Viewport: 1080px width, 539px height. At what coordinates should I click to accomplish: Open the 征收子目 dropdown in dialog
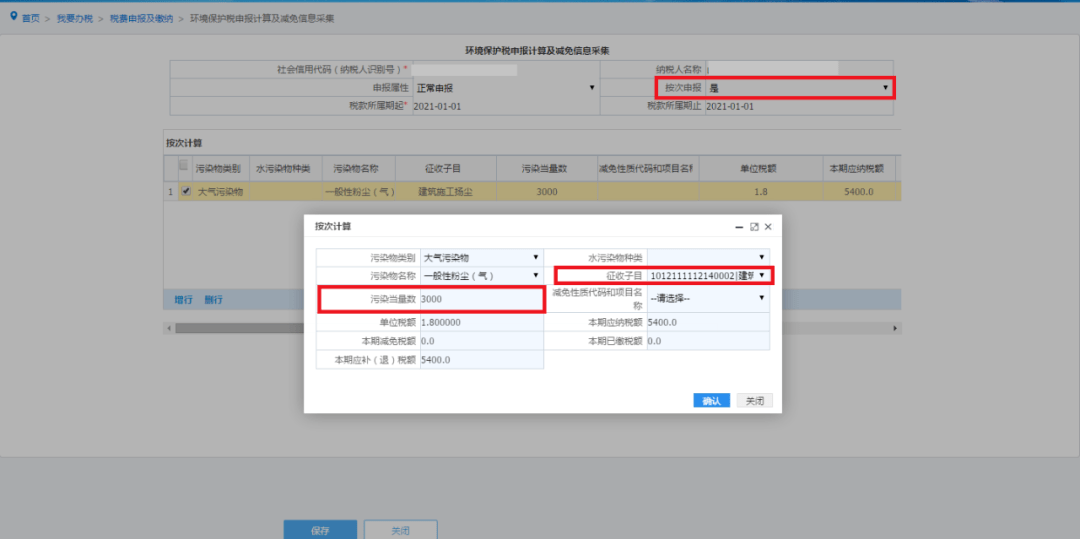(707, 275)
